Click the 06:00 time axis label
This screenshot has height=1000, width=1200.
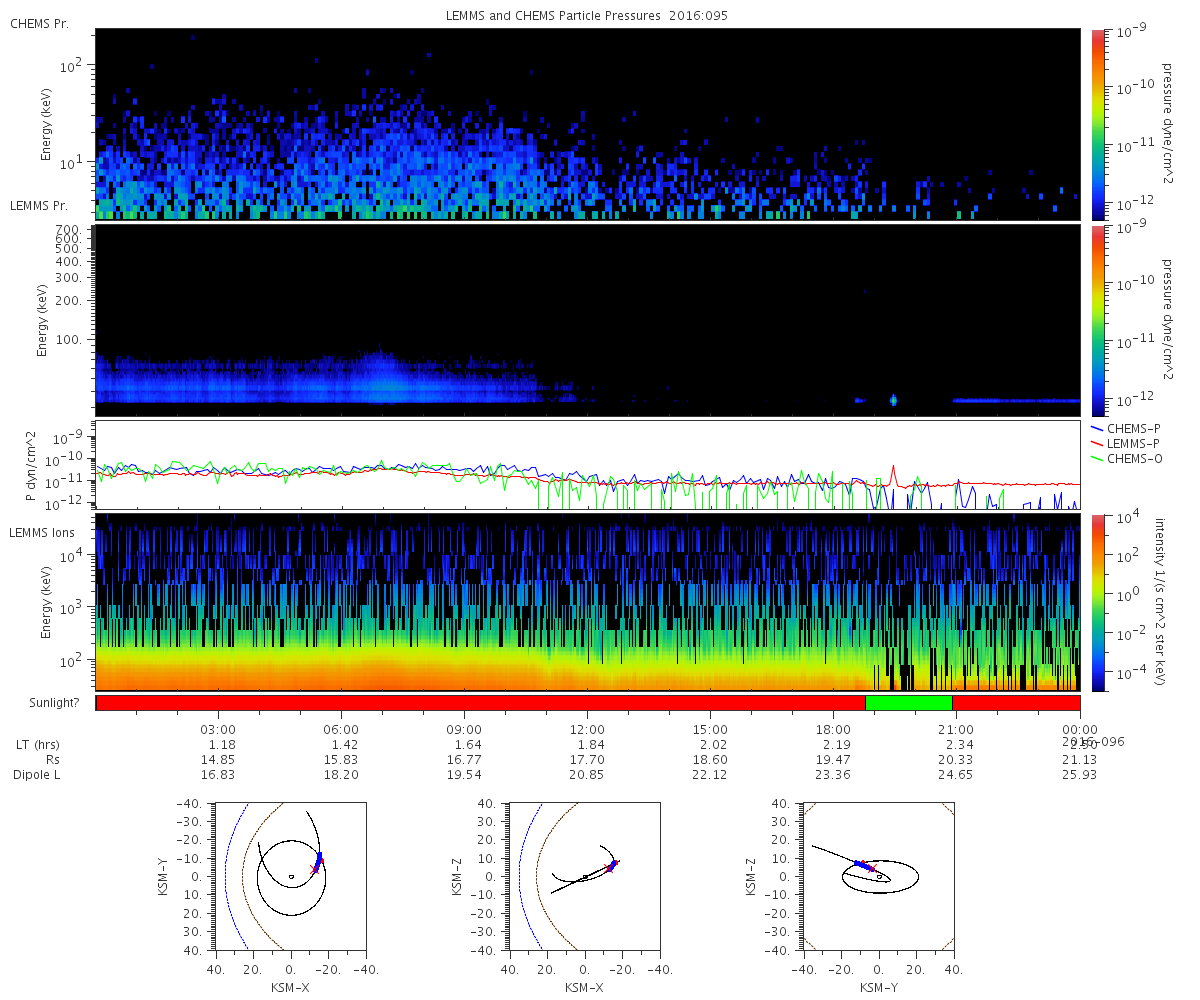click(341, 730)
